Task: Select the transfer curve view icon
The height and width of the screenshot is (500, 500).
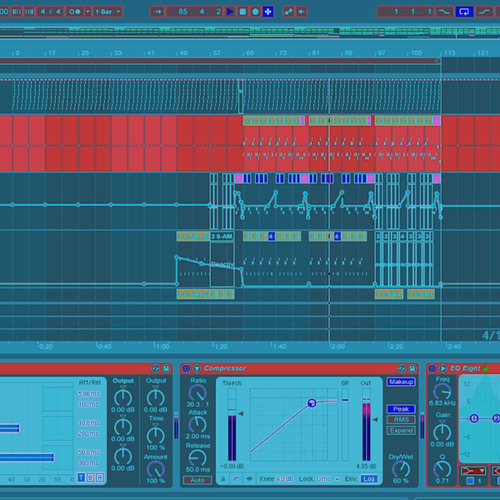Action: [236, 479]
